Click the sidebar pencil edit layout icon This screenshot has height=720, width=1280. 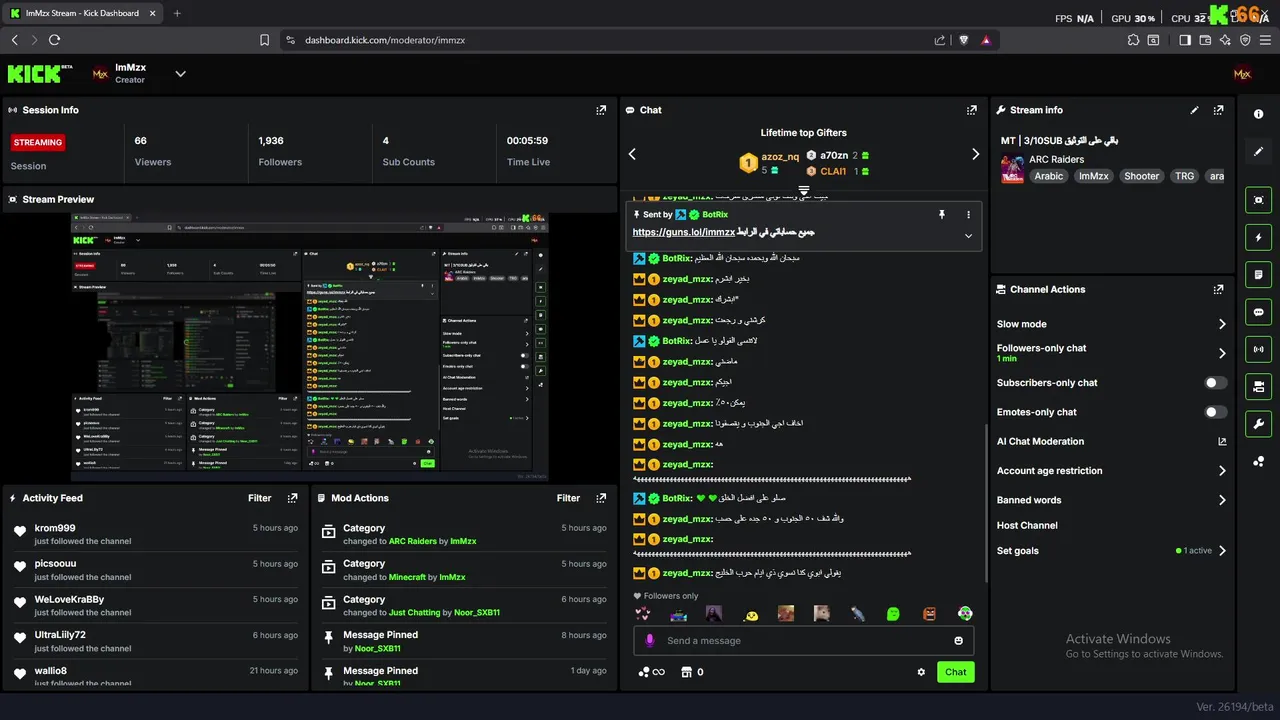(x=1259, y=152)
